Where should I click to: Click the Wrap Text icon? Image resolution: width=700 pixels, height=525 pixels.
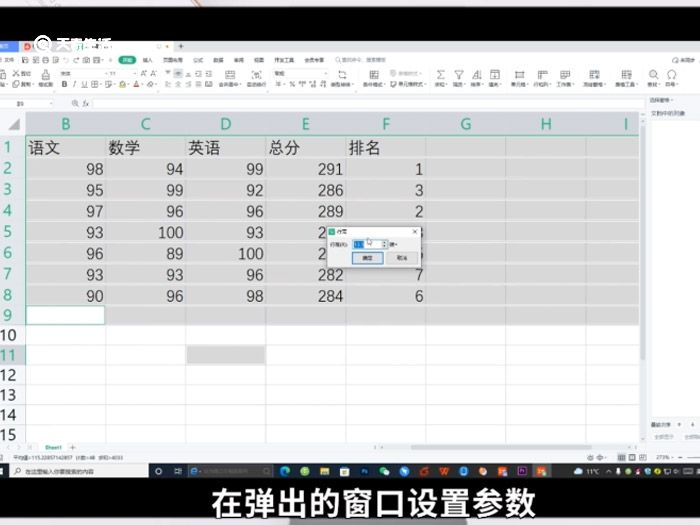(257, 75)
